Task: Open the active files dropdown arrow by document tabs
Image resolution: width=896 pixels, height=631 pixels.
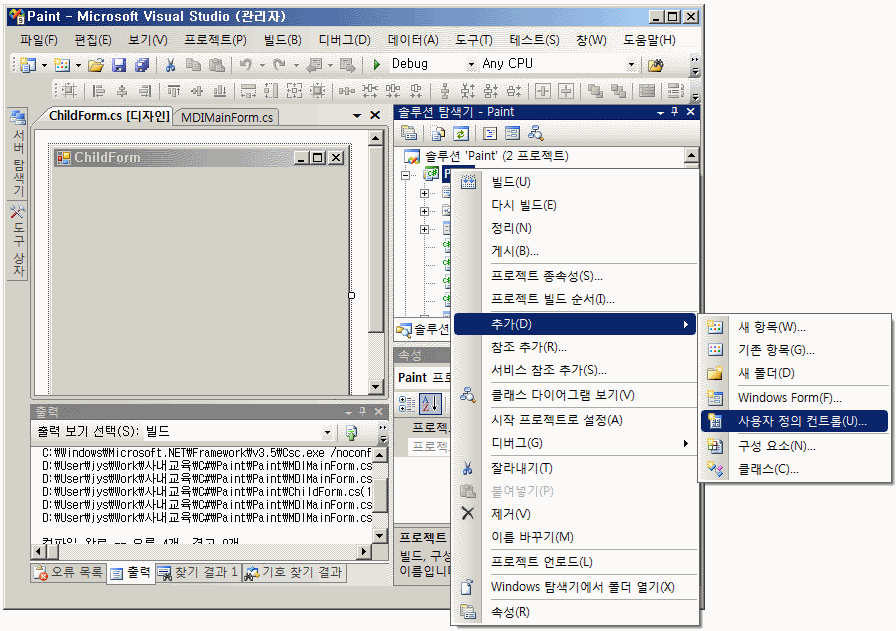Action: coord(357,115)
